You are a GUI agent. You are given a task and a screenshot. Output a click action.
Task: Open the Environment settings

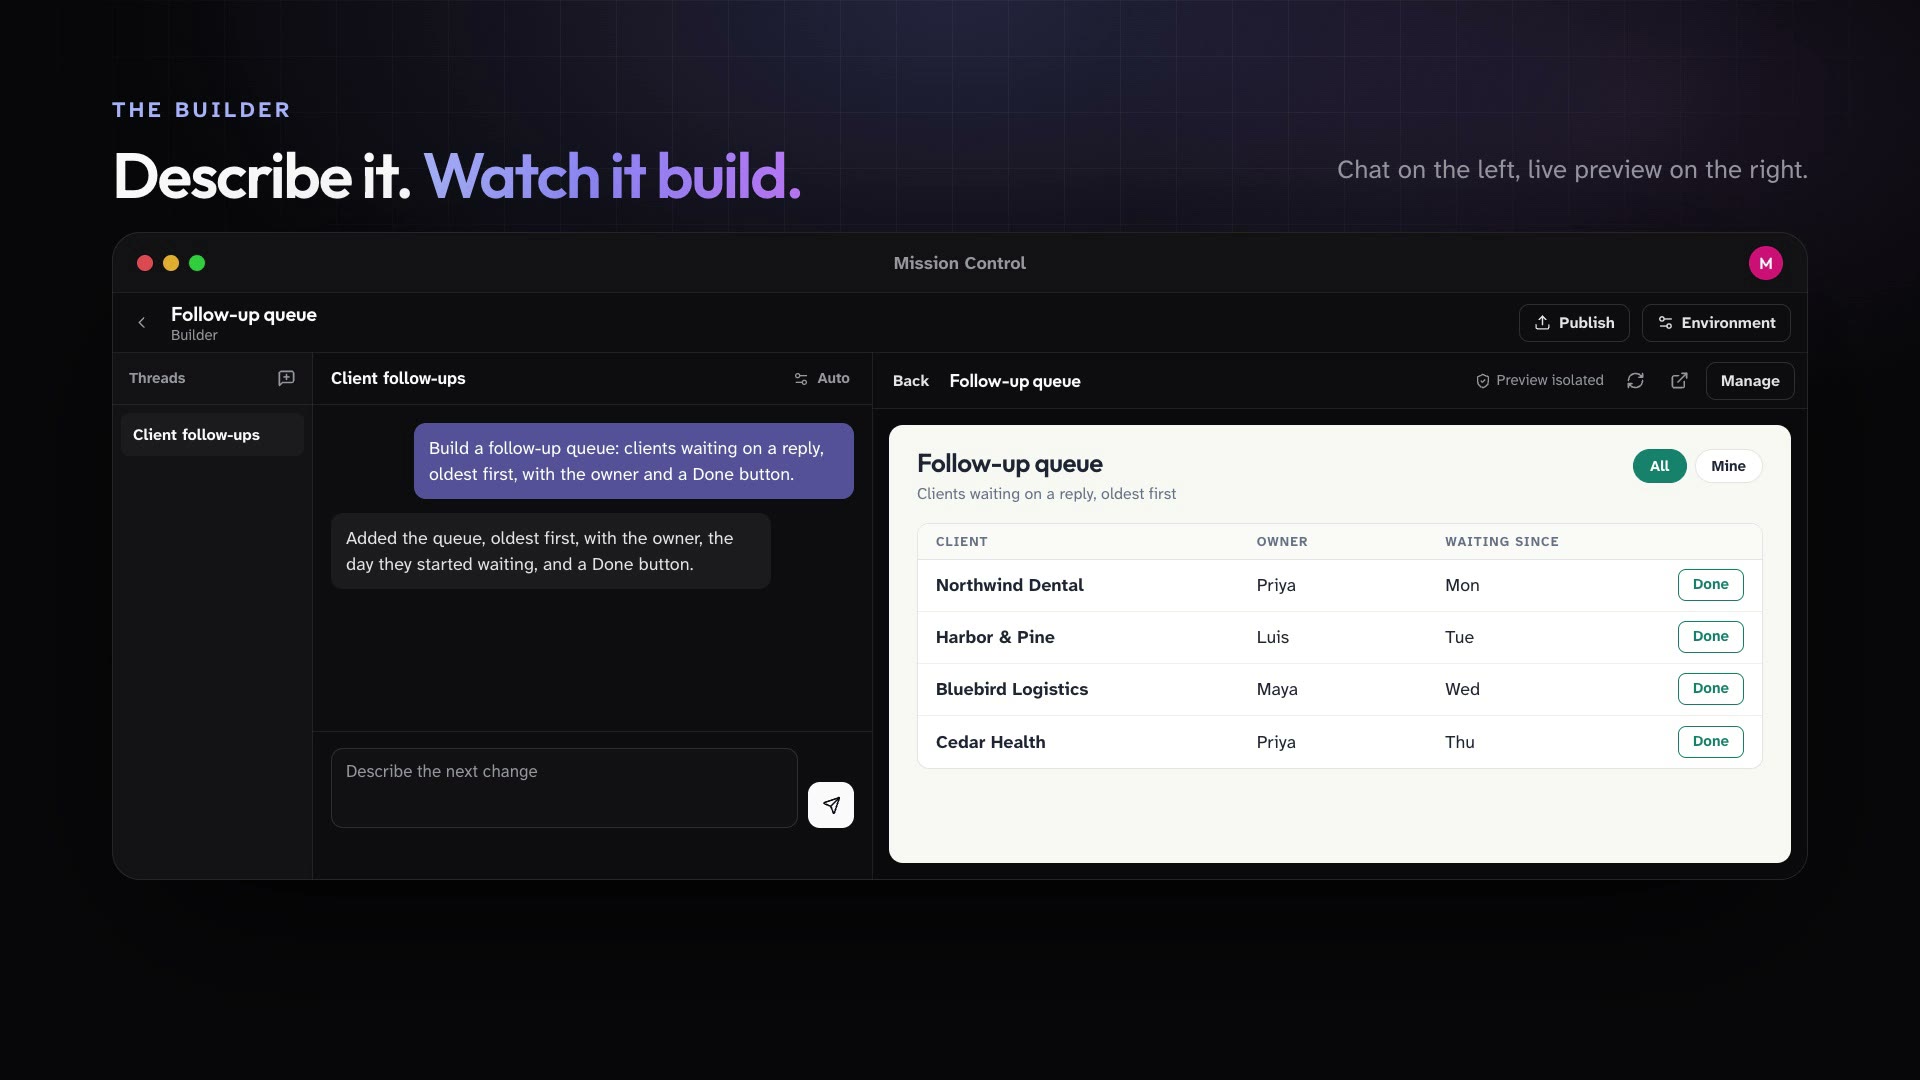pyautogui.click(x=1716, y=322)
